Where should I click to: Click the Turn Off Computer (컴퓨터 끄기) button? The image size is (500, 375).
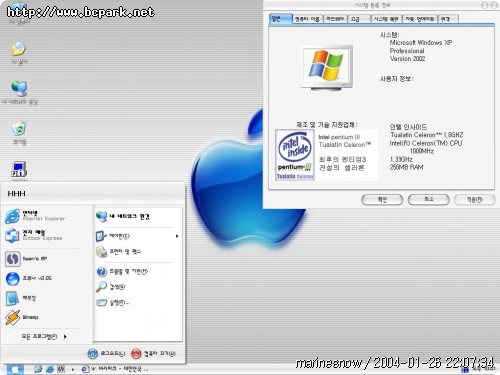tap(153, 353)
